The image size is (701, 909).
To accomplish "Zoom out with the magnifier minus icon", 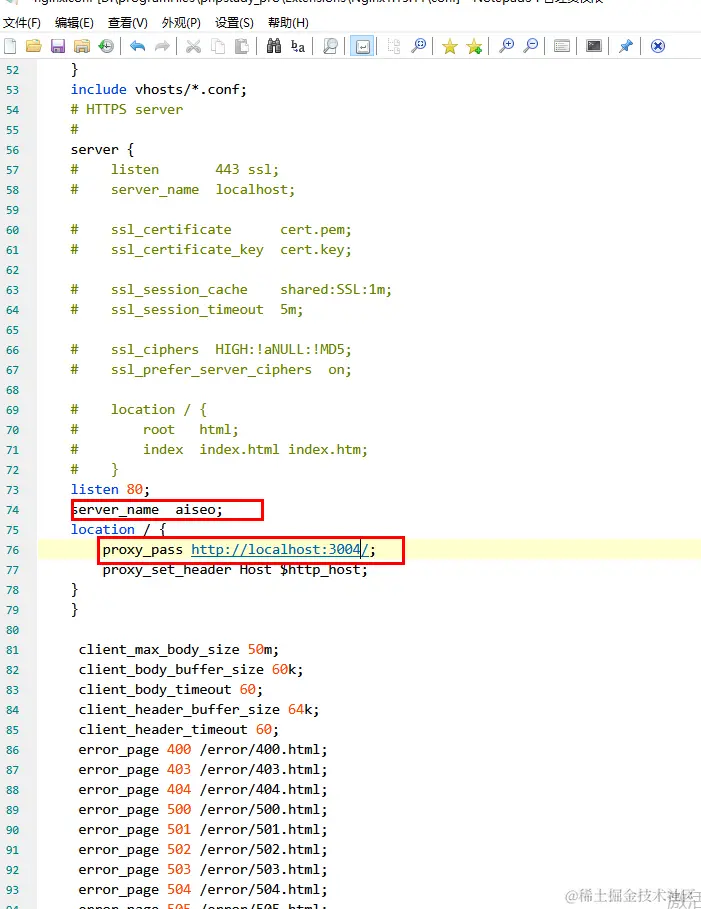I will 531,46.
